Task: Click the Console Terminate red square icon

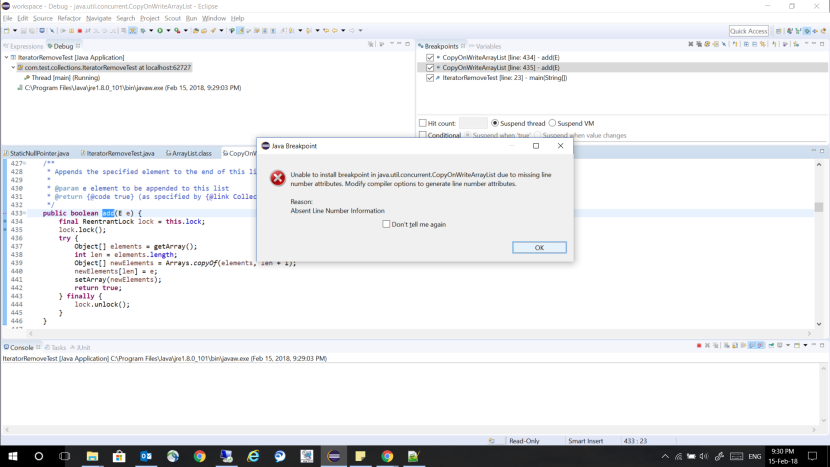Action: click(699, 345)
